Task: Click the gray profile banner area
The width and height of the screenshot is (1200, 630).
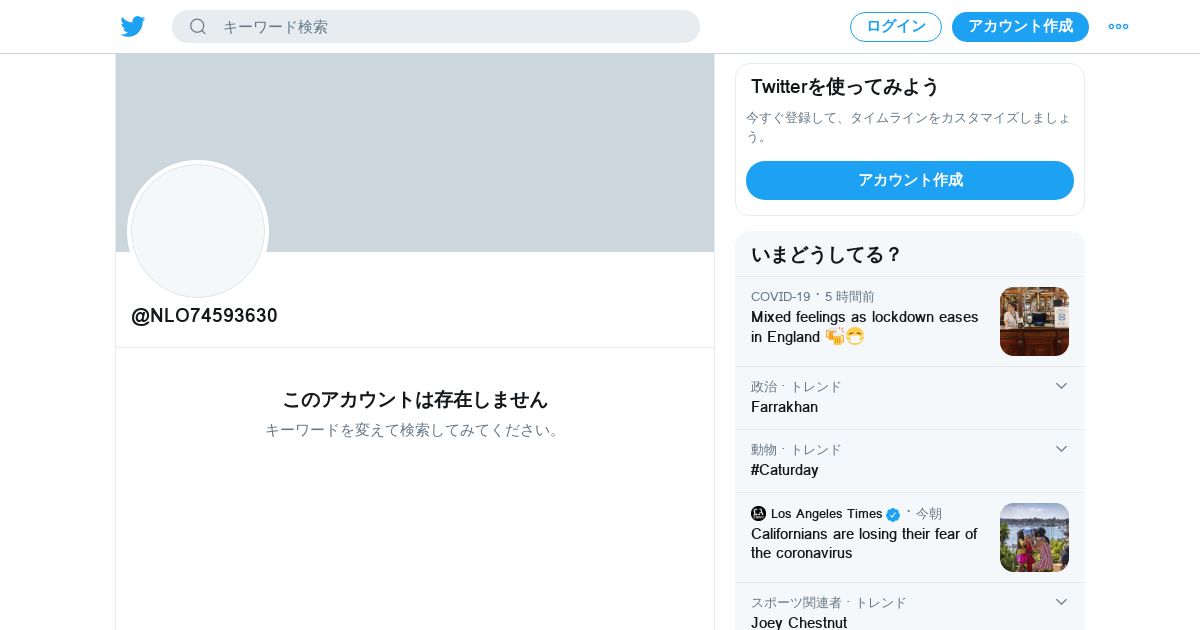Action: [x=415, y=153]
